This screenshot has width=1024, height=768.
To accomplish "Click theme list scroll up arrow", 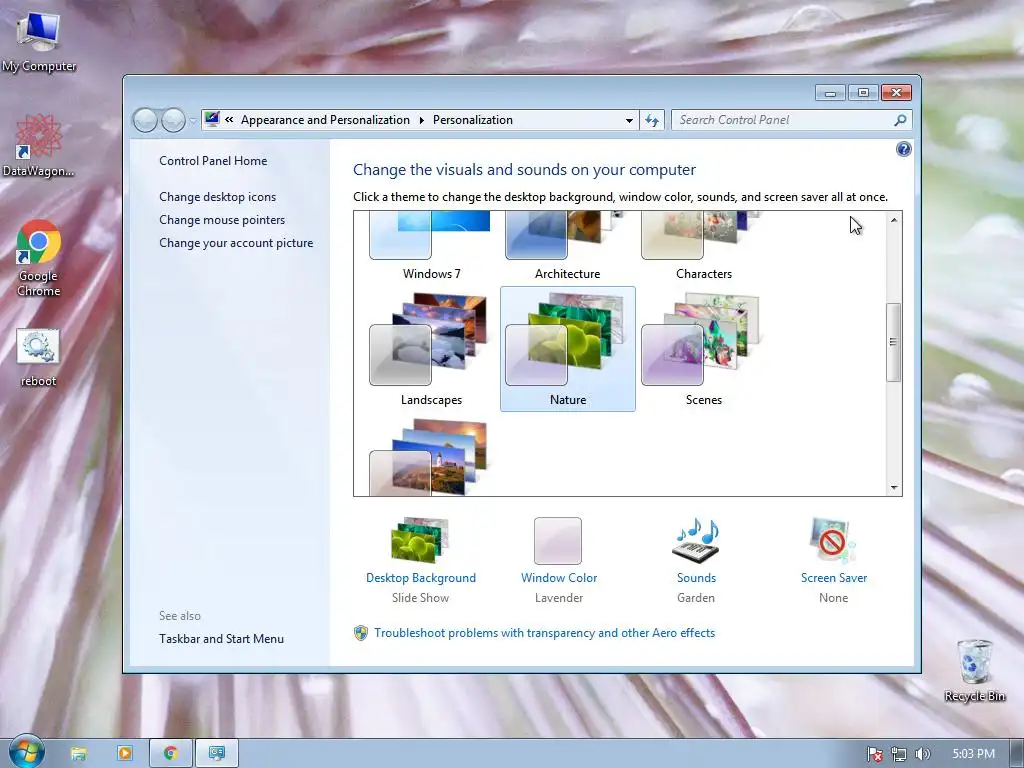I will coord(893,220).
